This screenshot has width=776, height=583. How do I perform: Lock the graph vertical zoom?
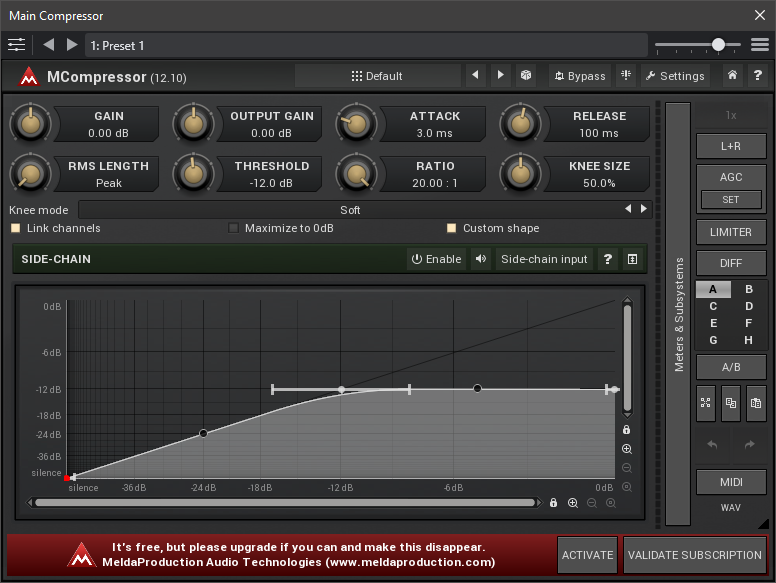tap(627, 430)
